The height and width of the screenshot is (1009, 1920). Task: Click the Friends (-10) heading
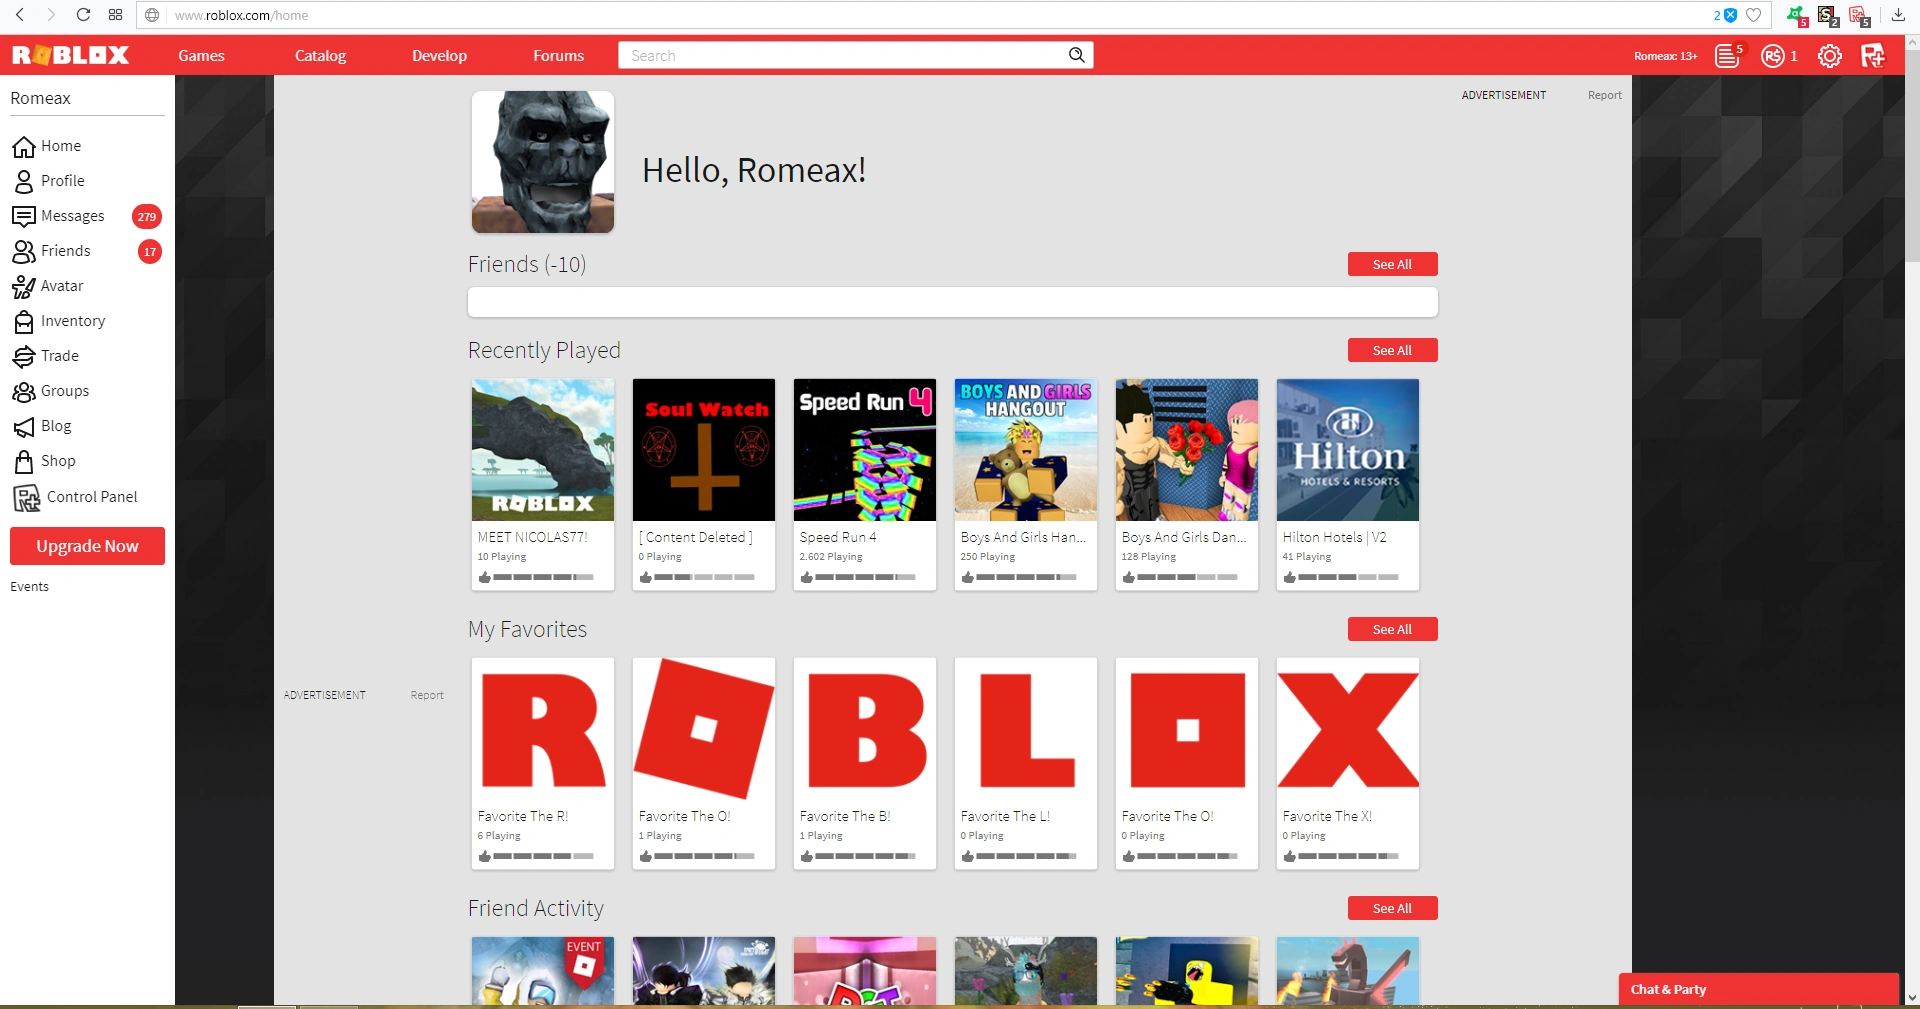(527, 264)
